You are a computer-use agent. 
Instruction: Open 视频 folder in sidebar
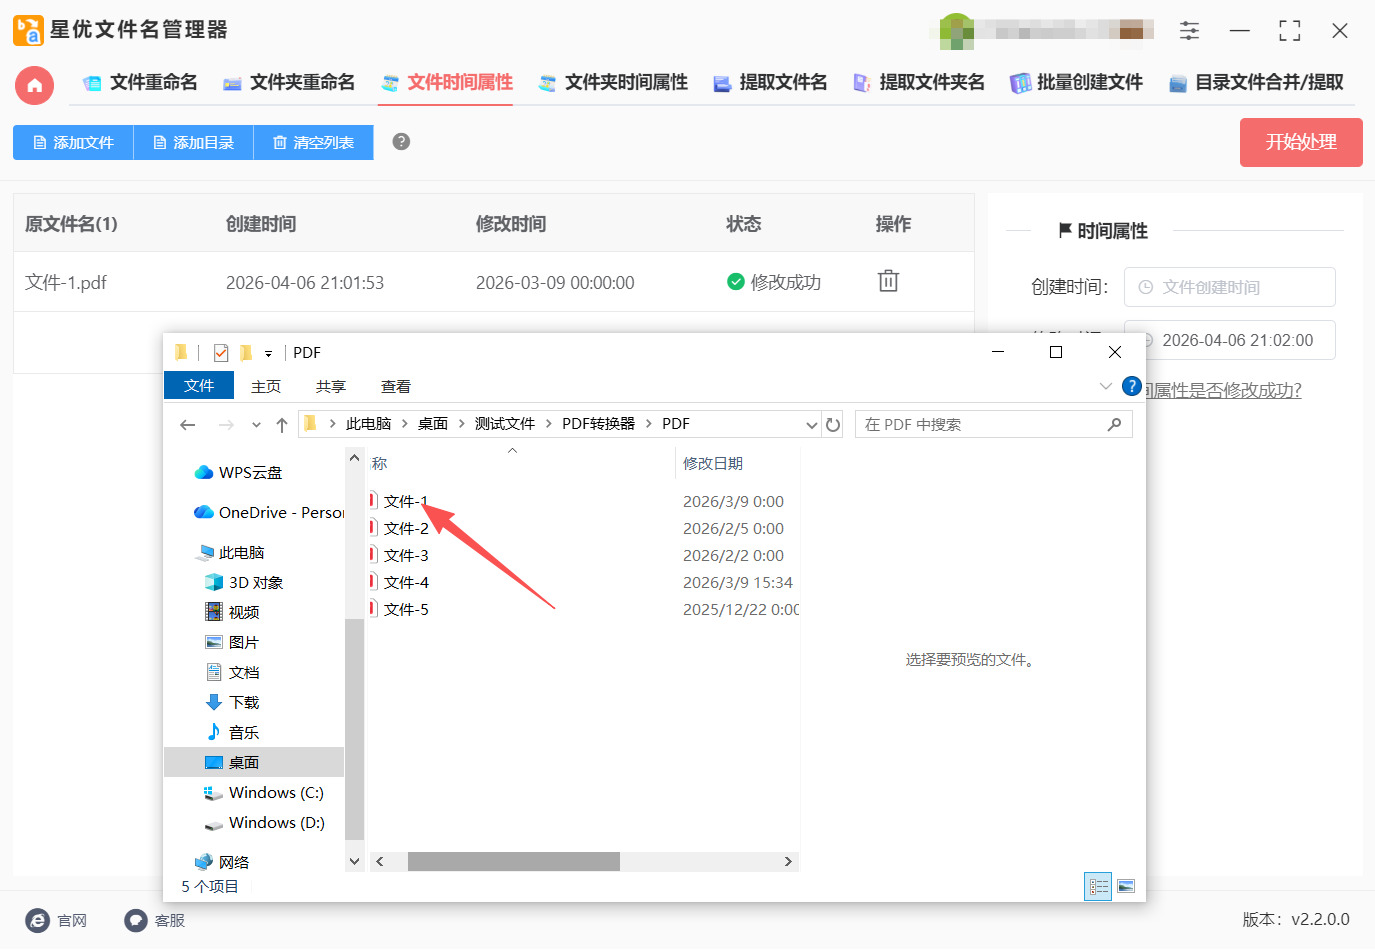pos(232,613)
